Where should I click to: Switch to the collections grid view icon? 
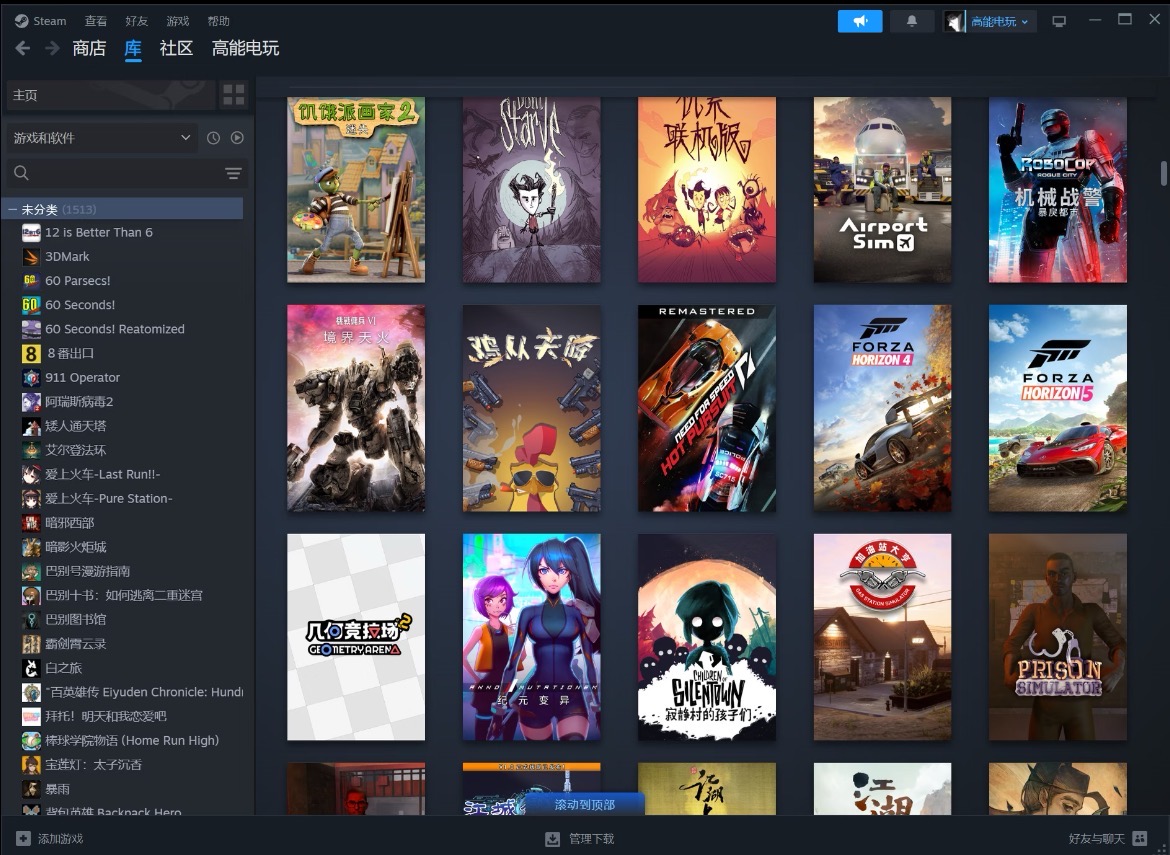tap(233, 95)
